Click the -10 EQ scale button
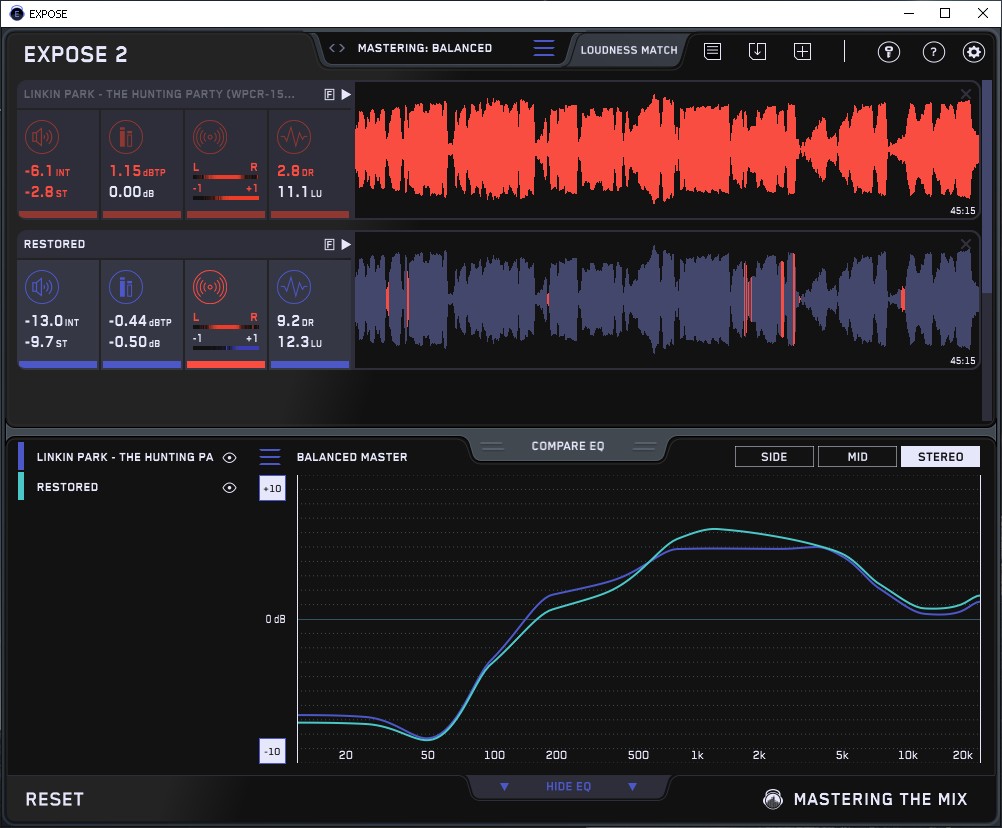Viewport: 1002px width, 828px height. tap(272, 751)
